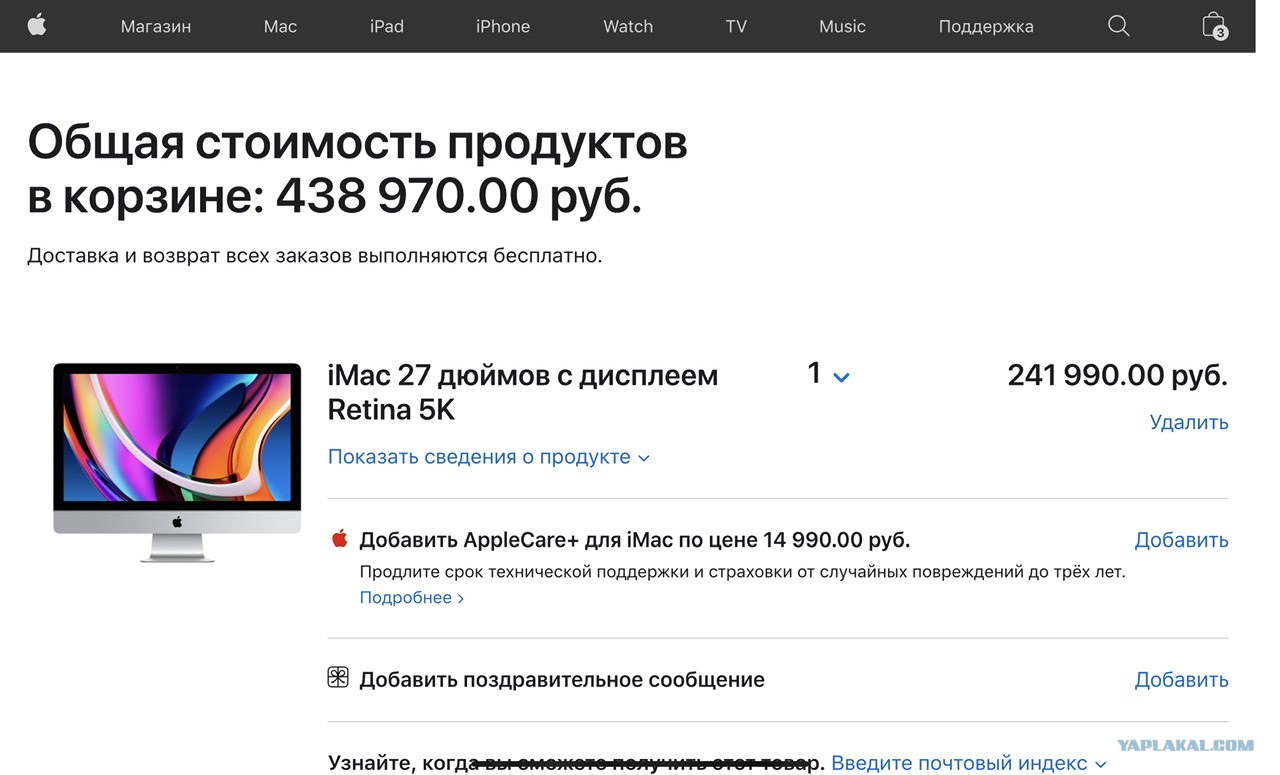Open the search magnifier icon
The image size is (1280, 775).
1119,26
